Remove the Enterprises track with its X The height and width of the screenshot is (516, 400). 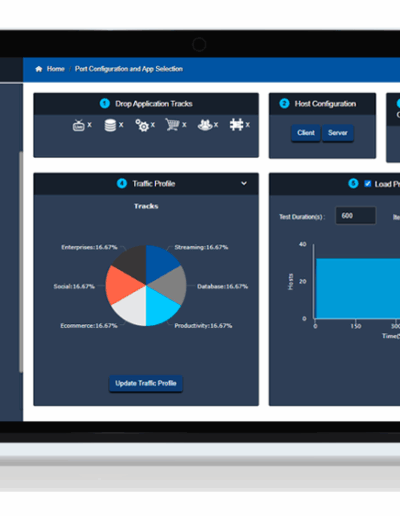pyautogui.click(x=248, y=125)
